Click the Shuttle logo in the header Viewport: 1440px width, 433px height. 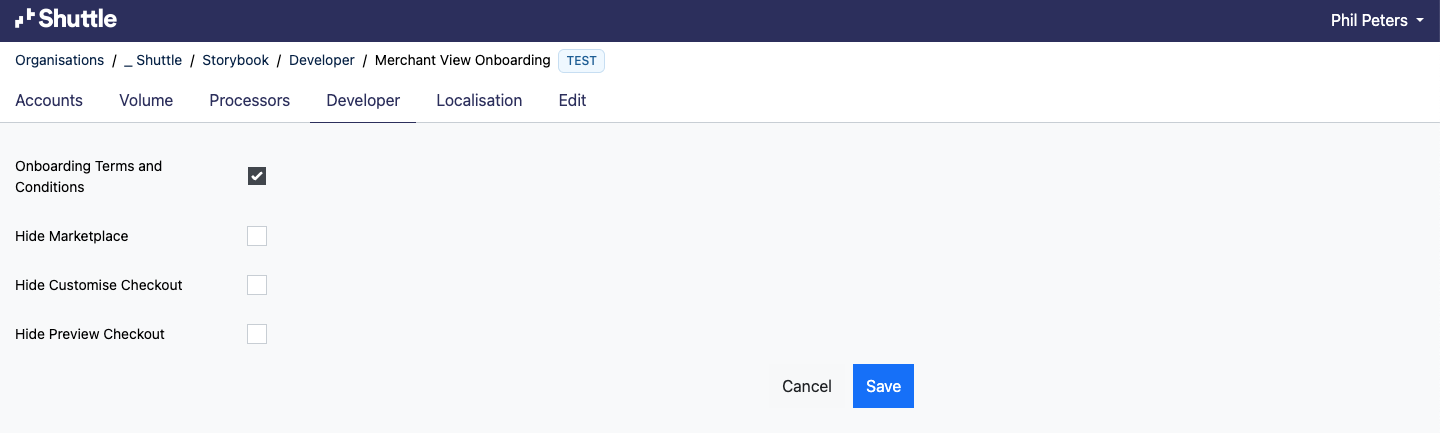coord(66,19)
